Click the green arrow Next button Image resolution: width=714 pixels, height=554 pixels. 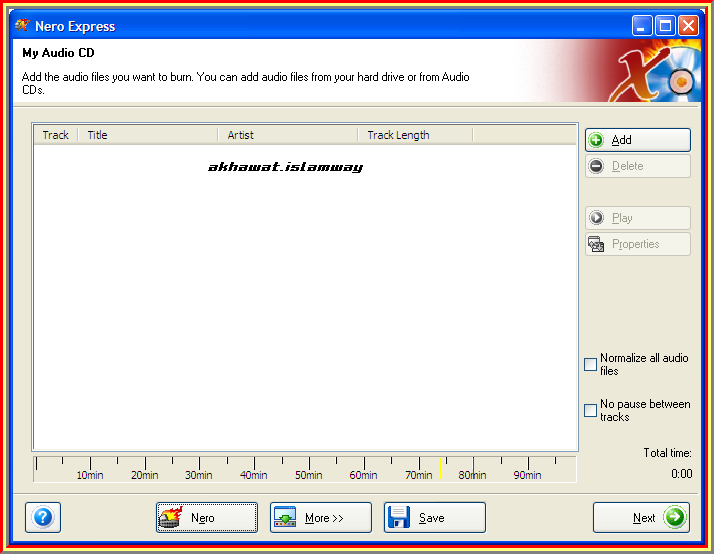641,517
